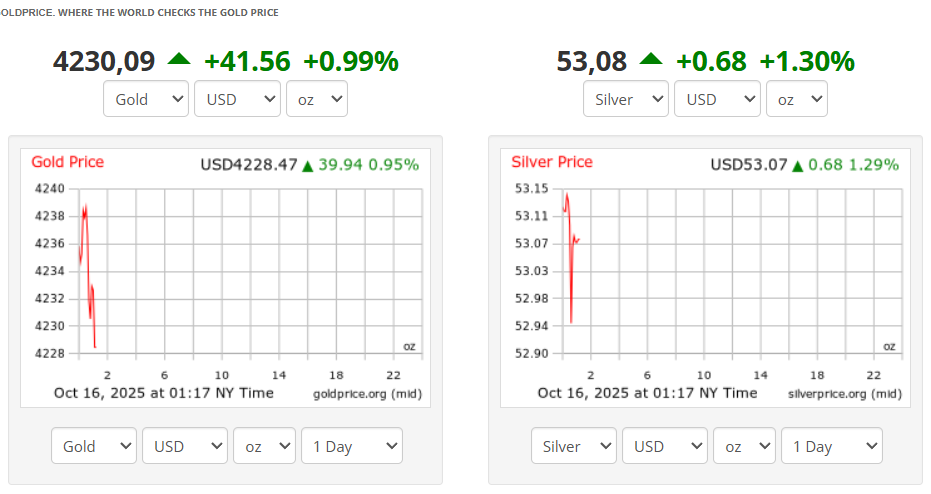Open the top silver oz unit dropdown
The height and width of the screenshot is (494, 931).
(x=796, y=99)
